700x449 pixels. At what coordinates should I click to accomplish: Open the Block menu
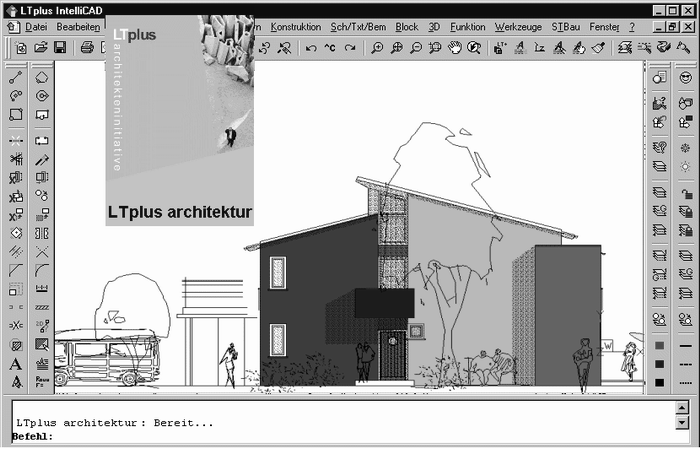407,27
